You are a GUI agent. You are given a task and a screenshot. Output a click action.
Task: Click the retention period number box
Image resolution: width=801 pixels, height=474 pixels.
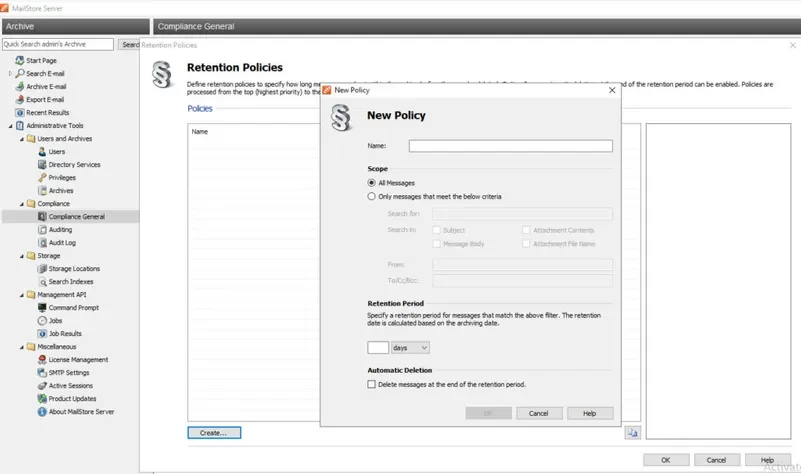378,348
